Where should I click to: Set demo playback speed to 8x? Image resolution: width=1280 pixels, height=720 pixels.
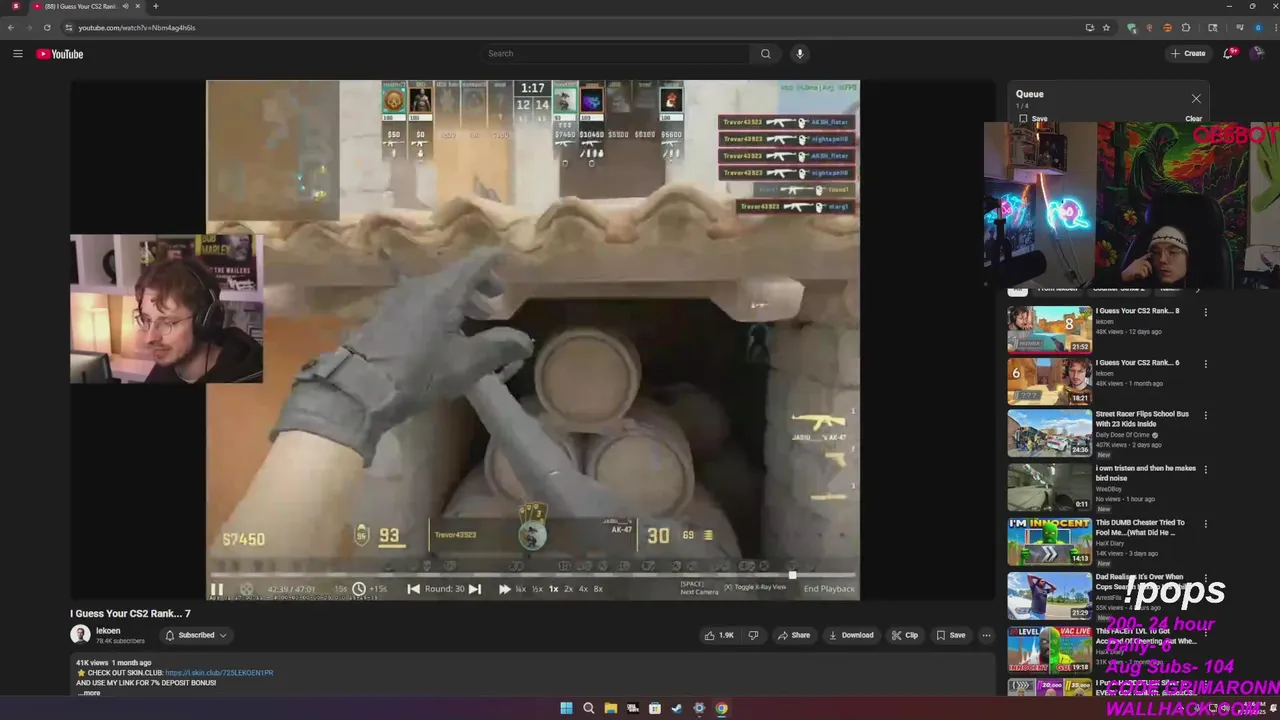coord(598,589)
